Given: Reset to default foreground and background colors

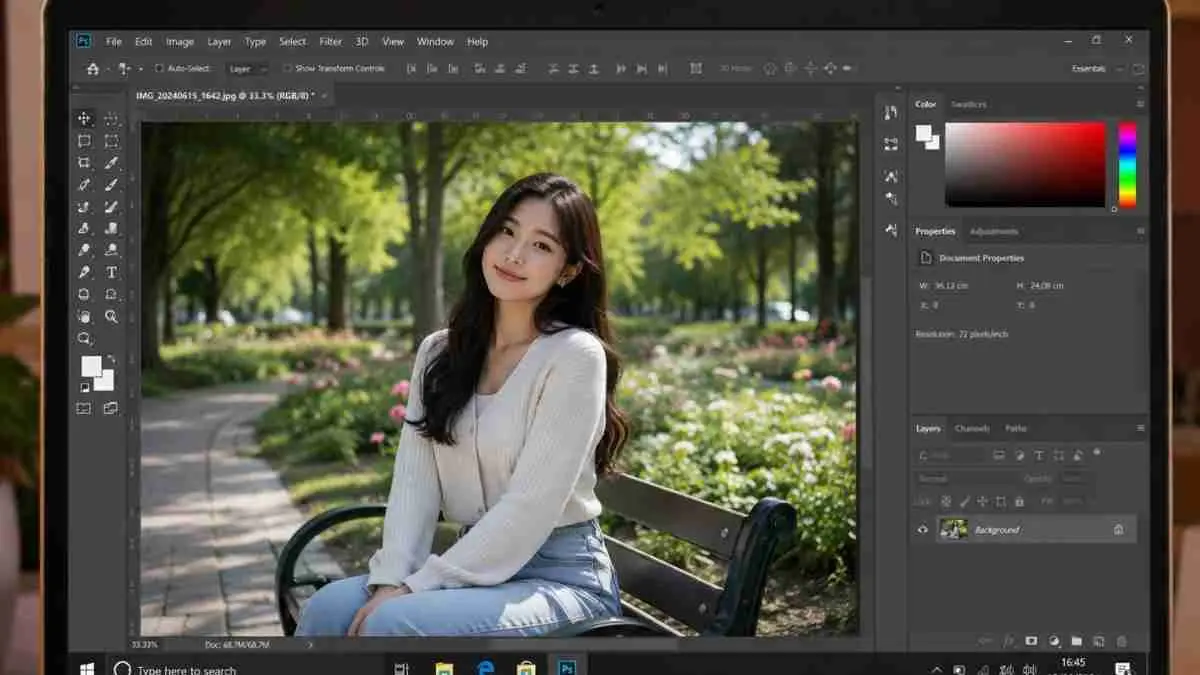Looking at the screenshot, I should [84, 388].
